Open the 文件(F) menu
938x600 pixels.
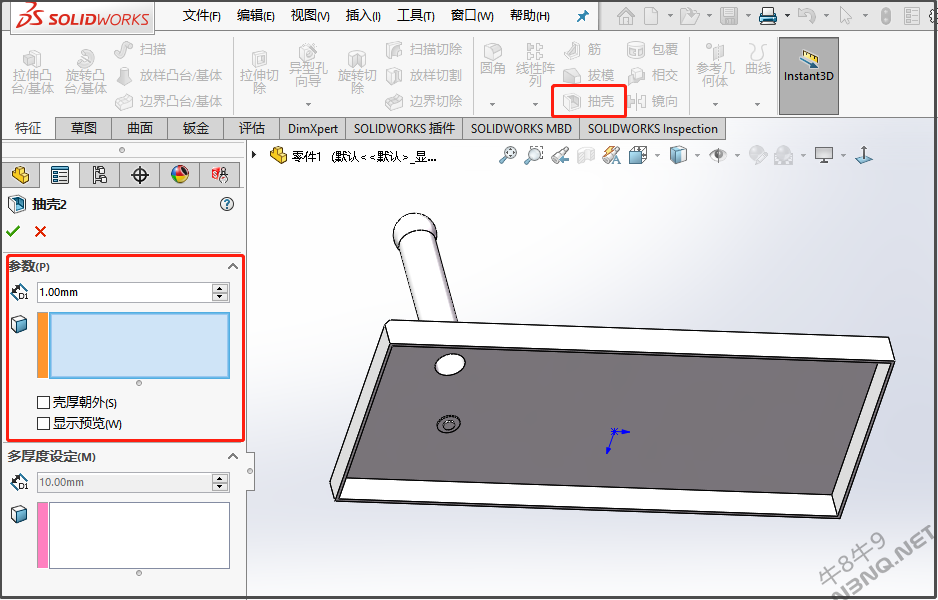201,16
